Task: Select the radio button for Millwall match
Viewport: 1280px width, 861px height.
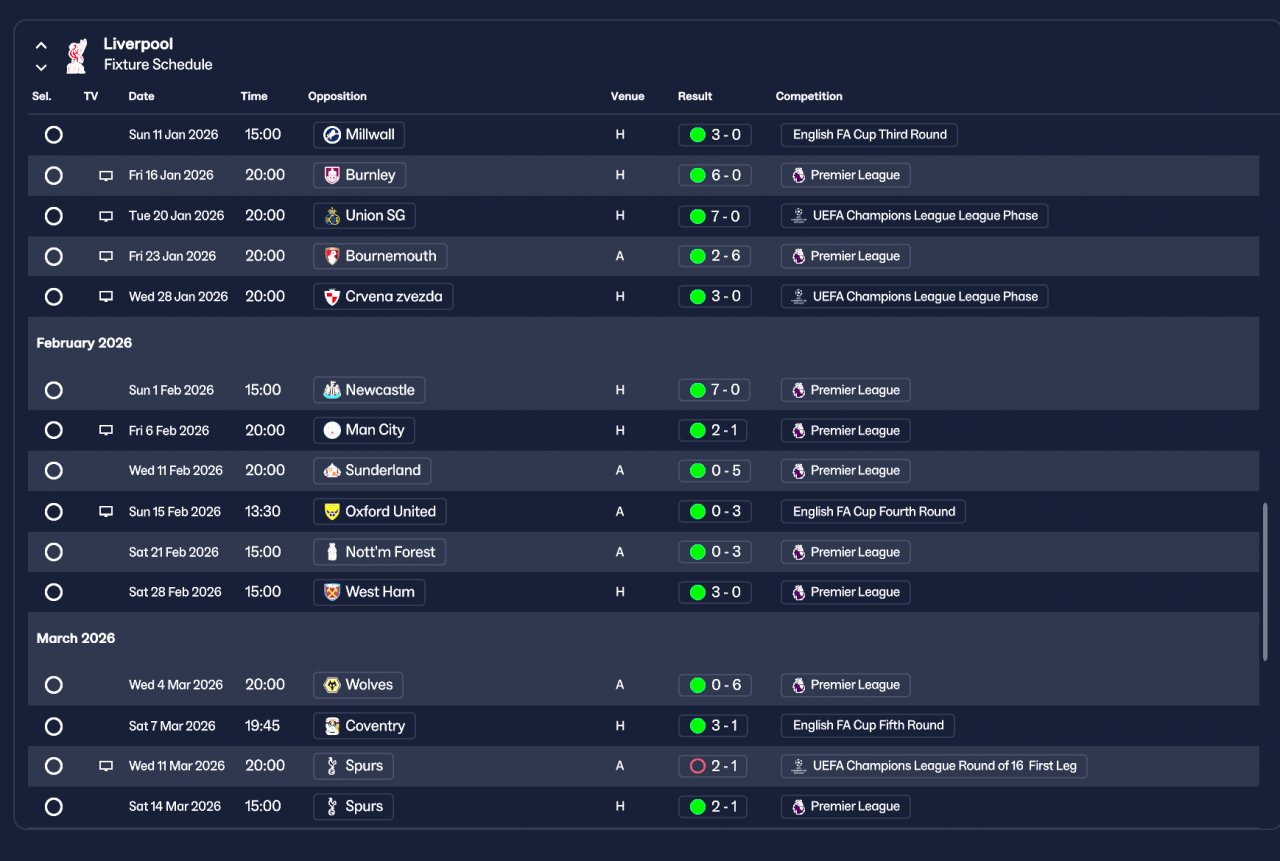Action: tap(54, 135)
